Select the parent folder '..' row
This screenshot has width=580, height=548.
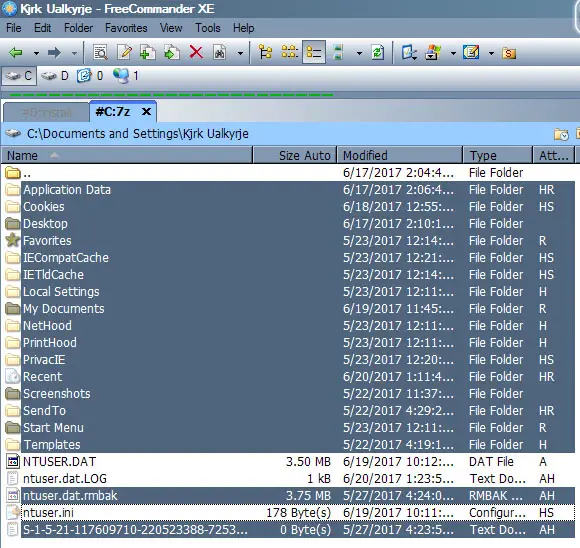[290, 173]
